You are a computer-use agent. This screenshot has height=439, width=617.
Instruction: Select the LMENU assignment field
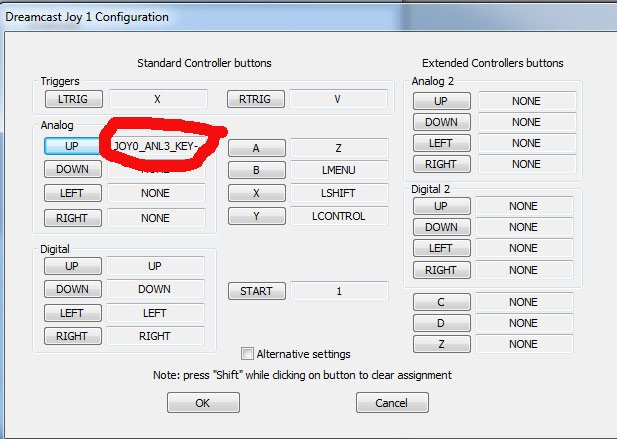(339, 170)
